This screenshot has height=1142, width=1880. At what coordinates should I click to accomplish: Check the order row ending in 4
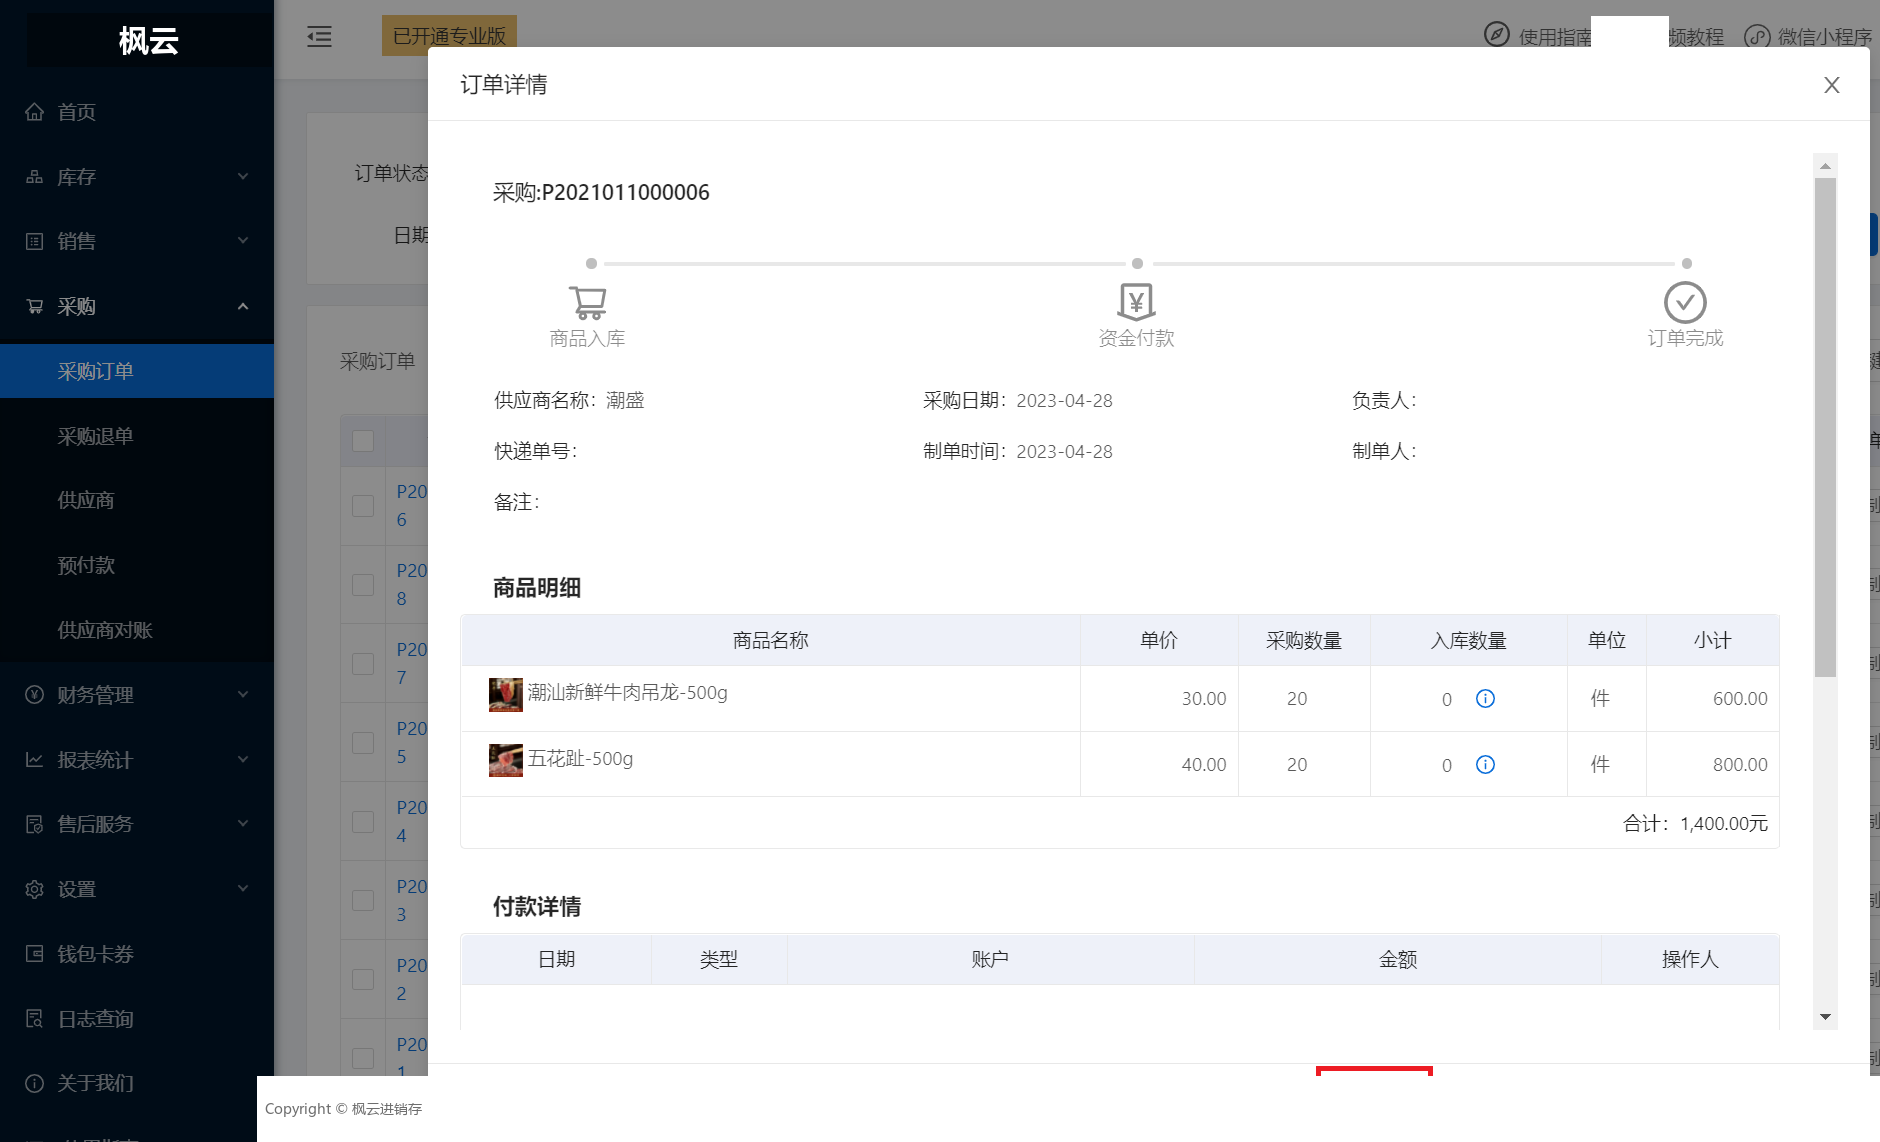[363, 822]
